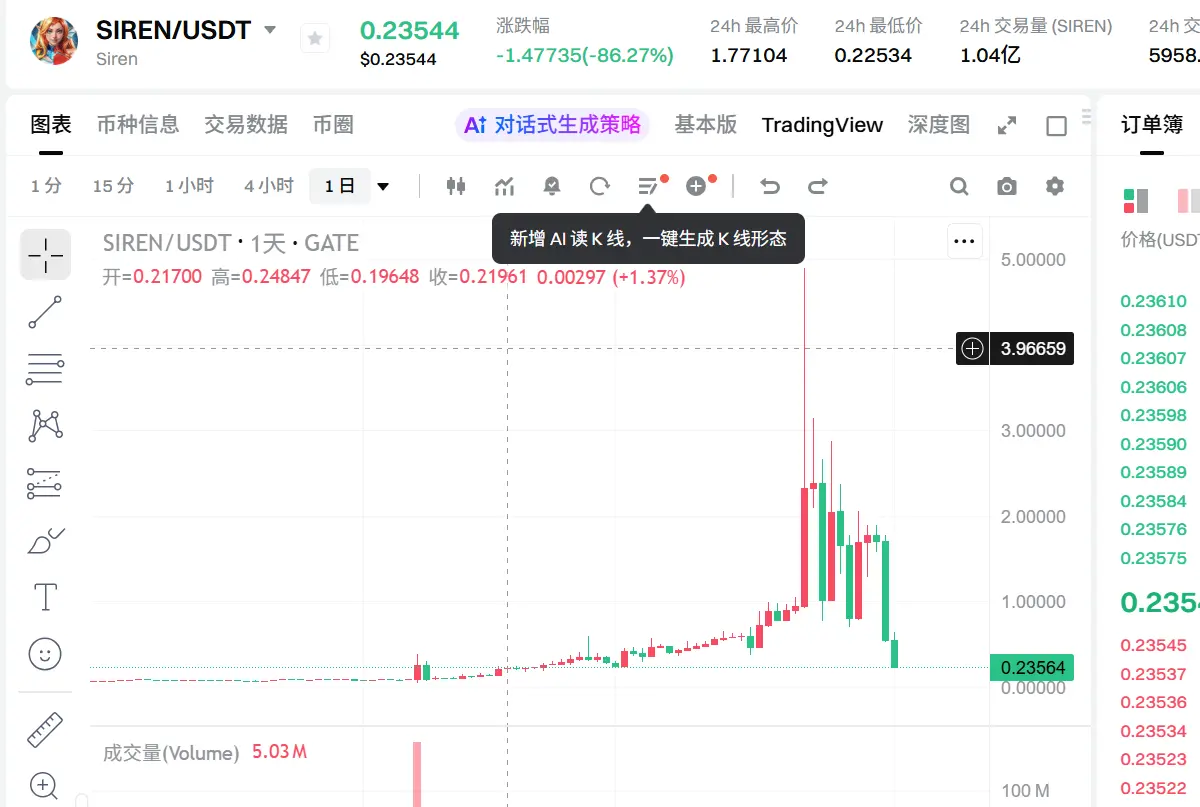Select the text annotation tool
Screen dimensions: 1200x807
coord(46,598)
